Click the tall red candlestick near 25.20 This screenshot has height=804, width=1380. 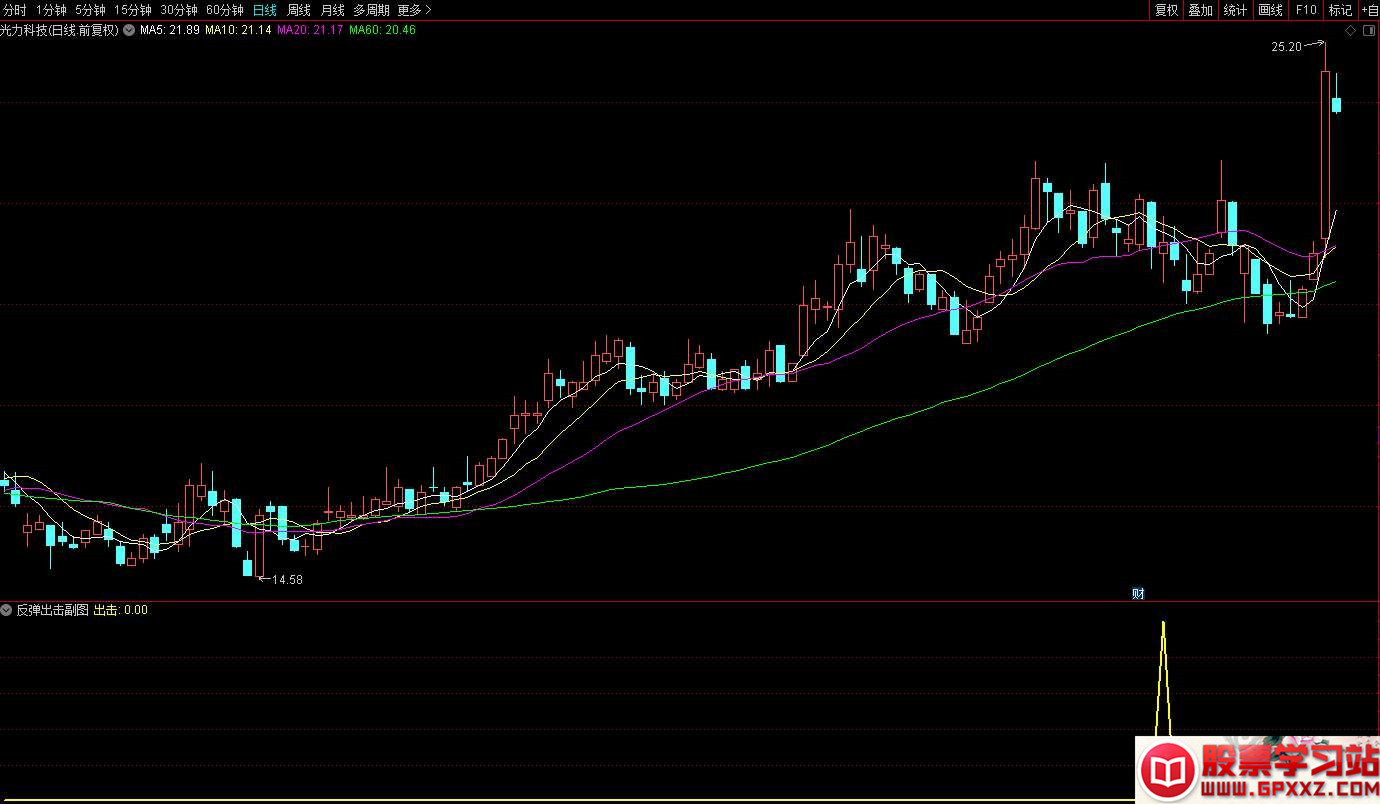[1326, 155]
